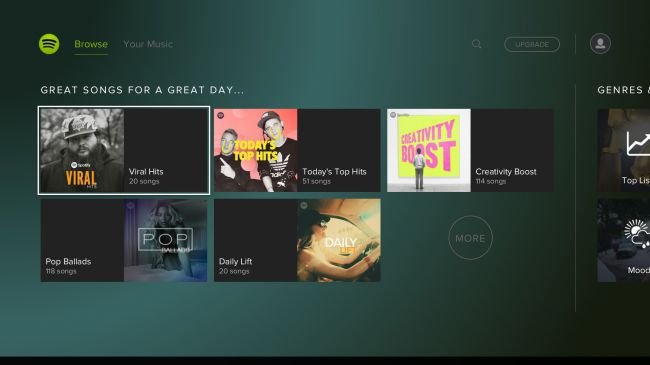
Task: Select the 'Viral Hits' playlist title
Action: (146, 172)
